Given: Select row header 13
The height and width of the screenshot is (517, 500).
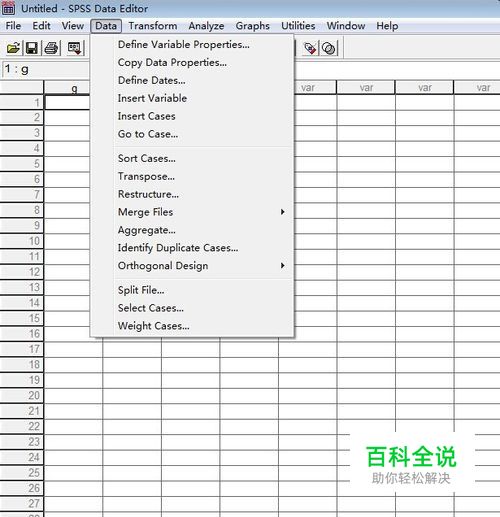Looking at the screenshot, I should (x=22, y=287).
